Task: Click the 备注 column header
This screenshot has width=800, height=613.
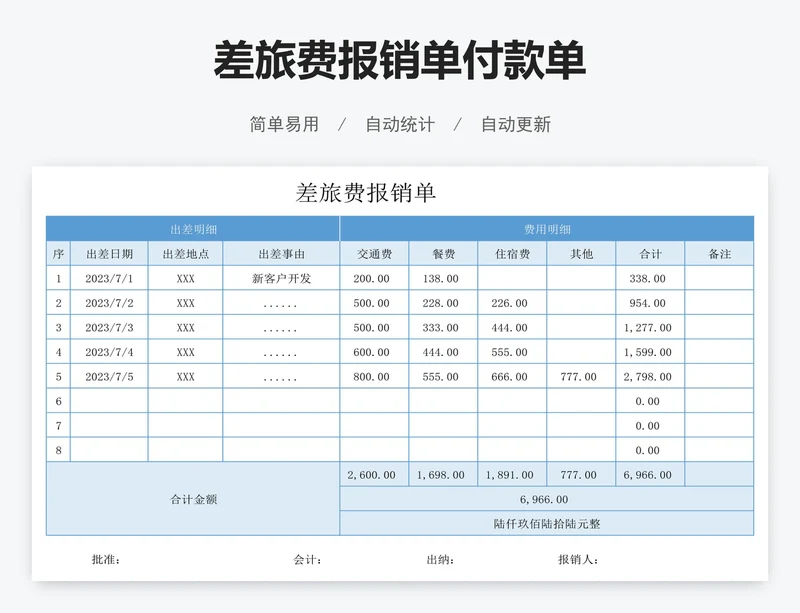Action: click(x=719, y=254)
